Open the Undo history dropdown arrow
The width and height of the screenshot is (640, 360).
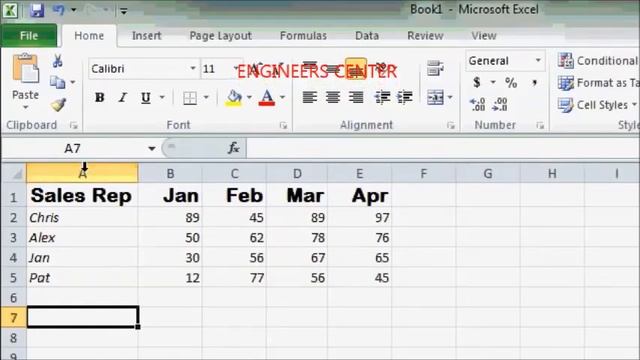tap(73, 10)
